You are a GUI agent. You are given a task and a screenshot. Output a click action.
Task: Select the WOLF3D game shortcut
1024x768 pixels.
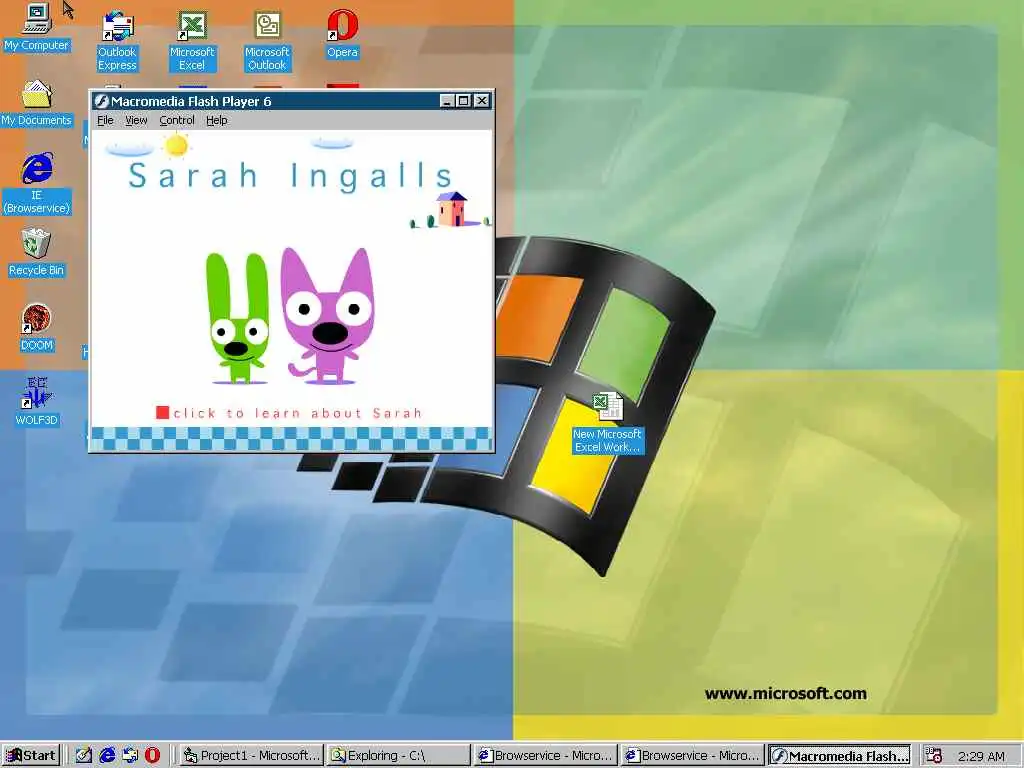pos(37,402)
